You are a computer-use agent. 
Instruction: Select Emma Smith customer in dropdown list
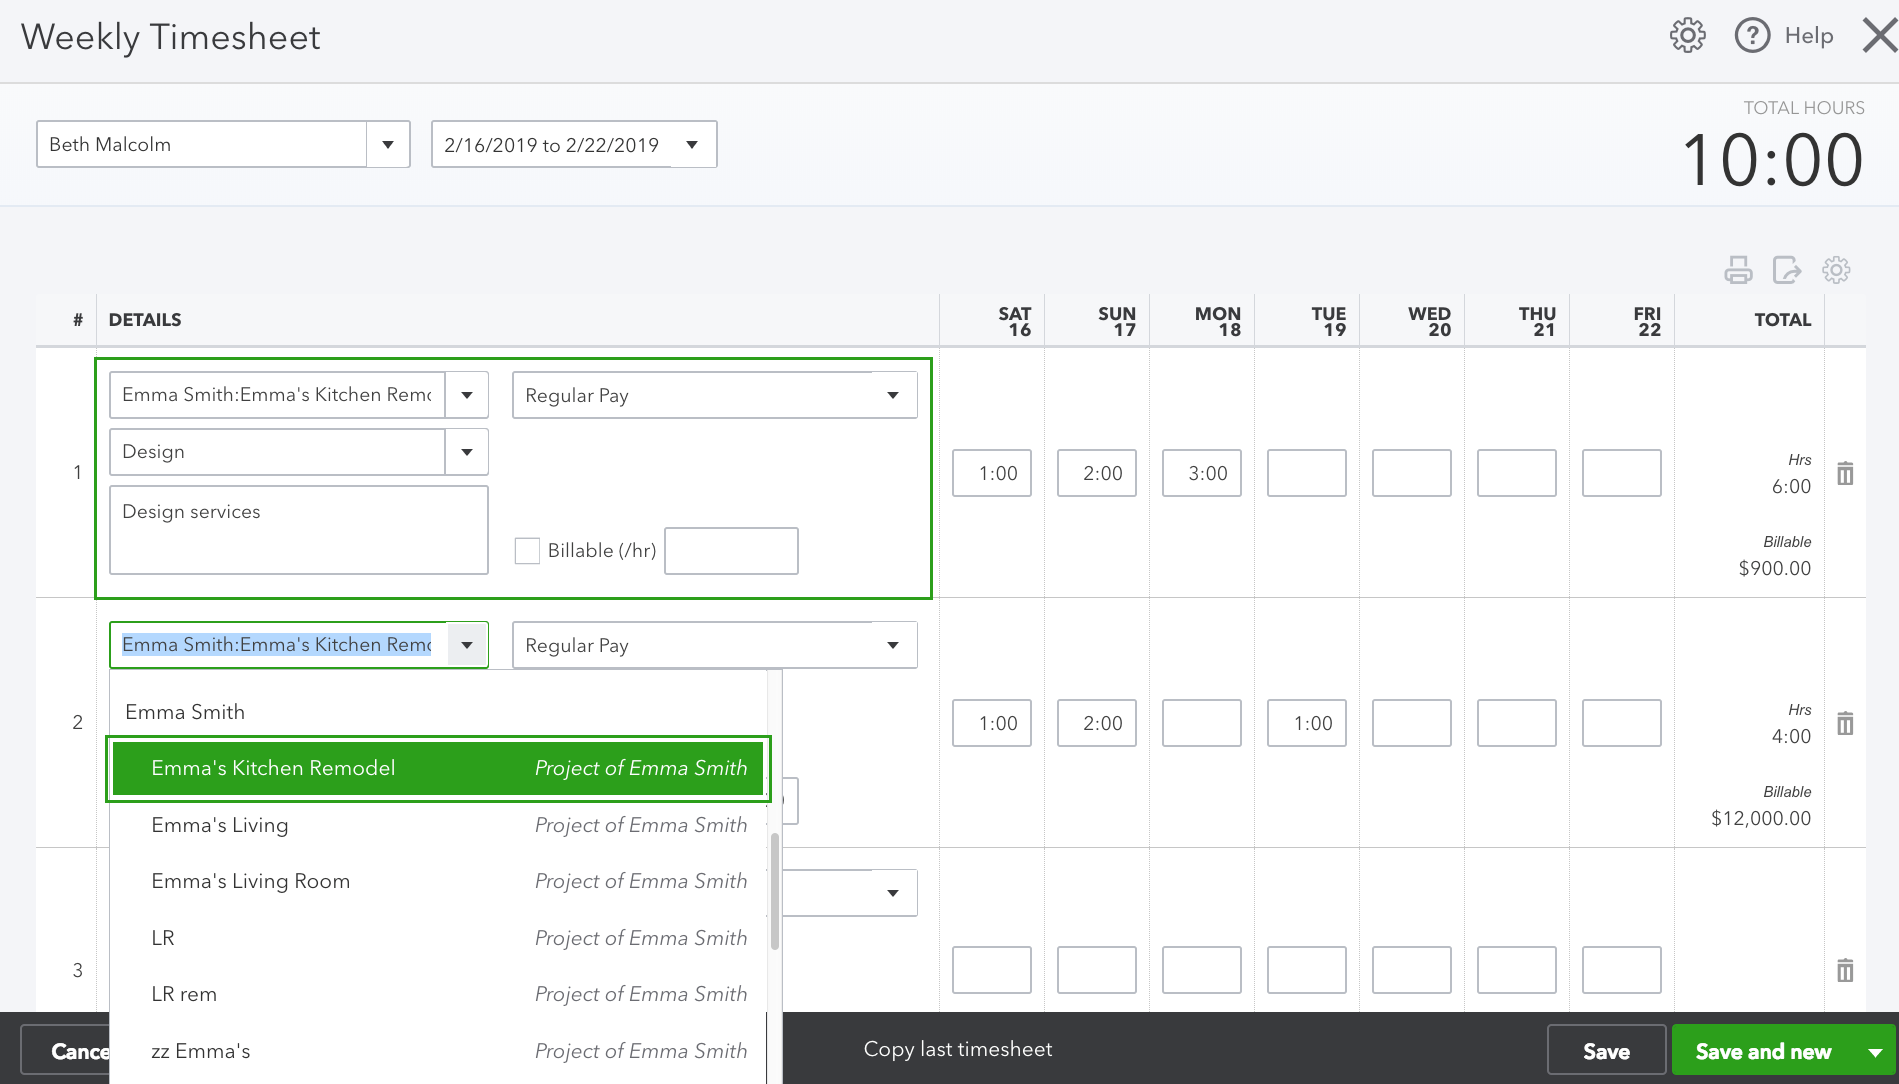point(438,712)
